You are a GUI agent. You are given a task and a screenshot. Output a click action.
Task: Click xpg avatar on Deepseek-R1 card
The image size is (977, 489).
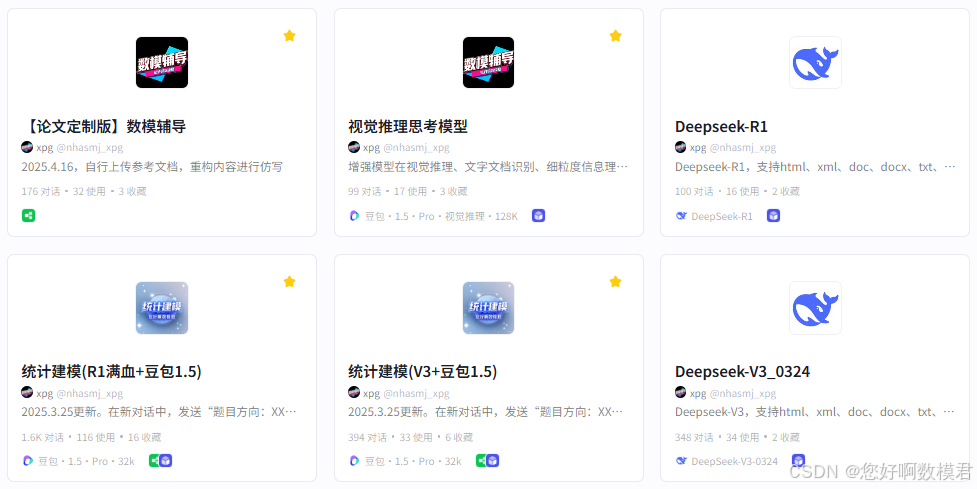pyautogui.click(x=680, y=147)
